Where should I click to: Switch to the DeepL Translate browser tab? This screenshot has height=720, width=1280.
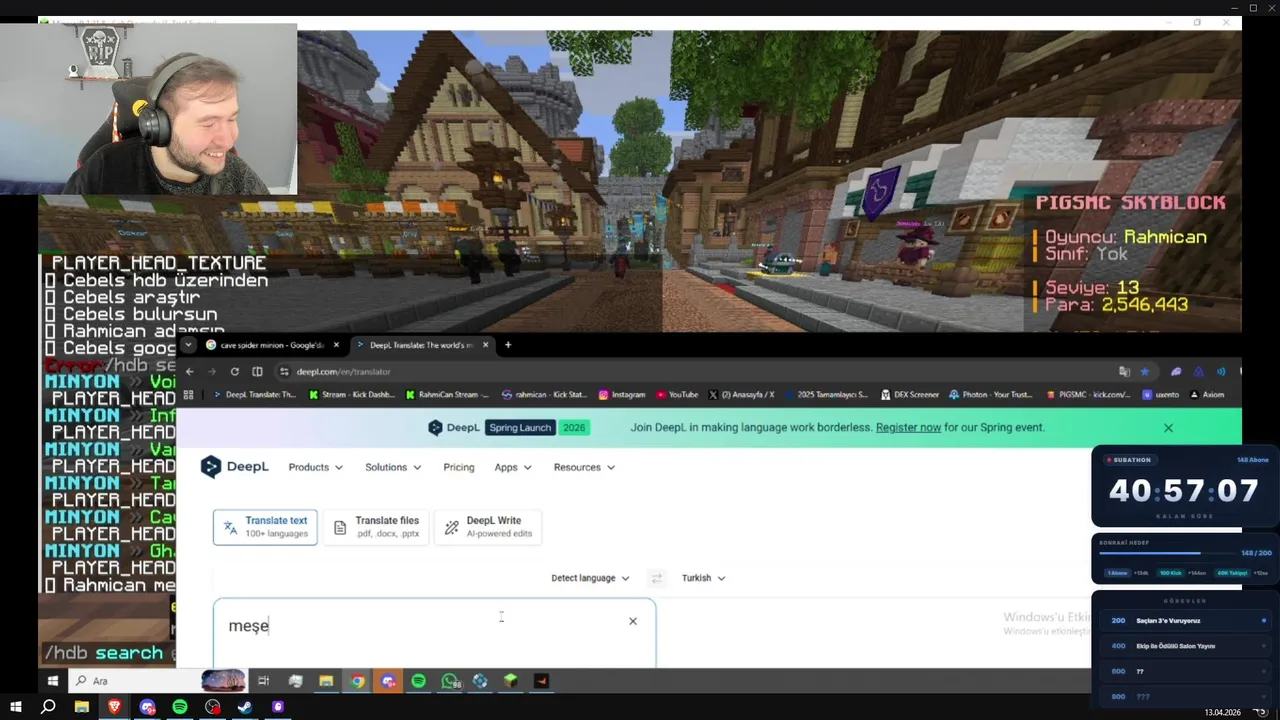tap(422, 345)
